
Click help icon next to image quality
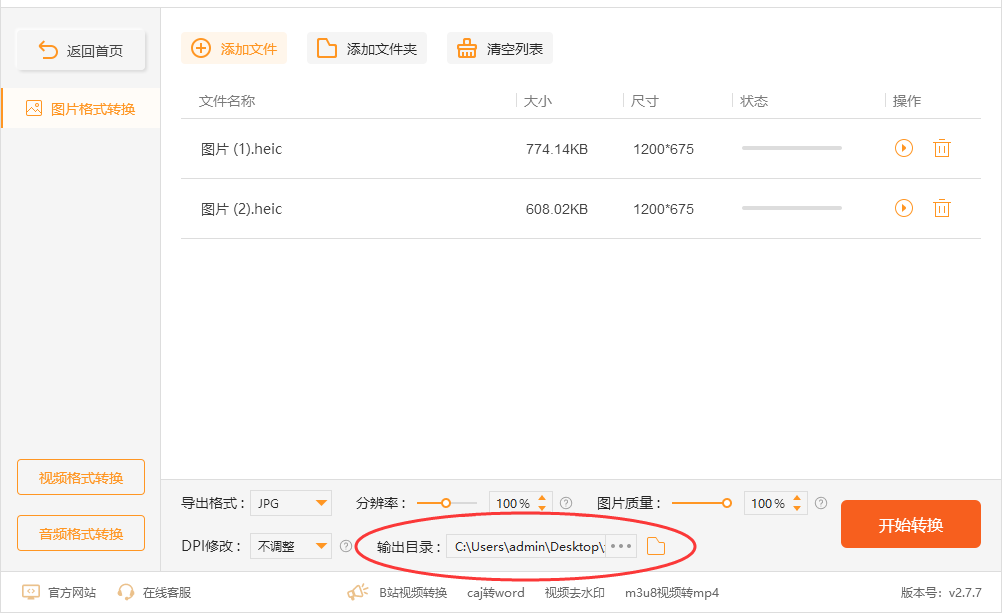821,503
